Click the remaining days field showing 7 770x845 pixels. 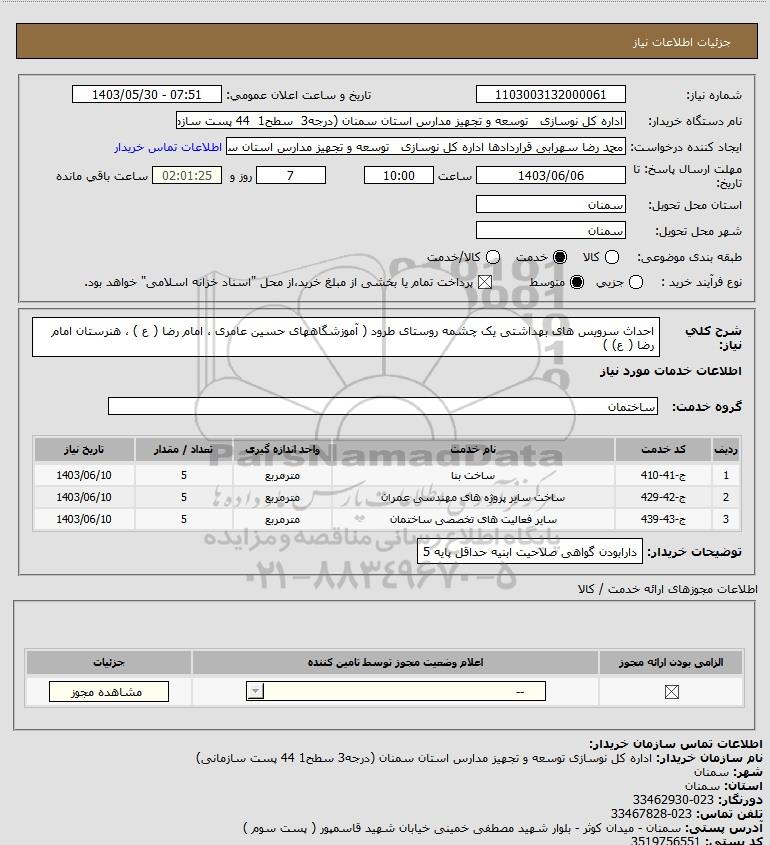(x=290, y=176)
